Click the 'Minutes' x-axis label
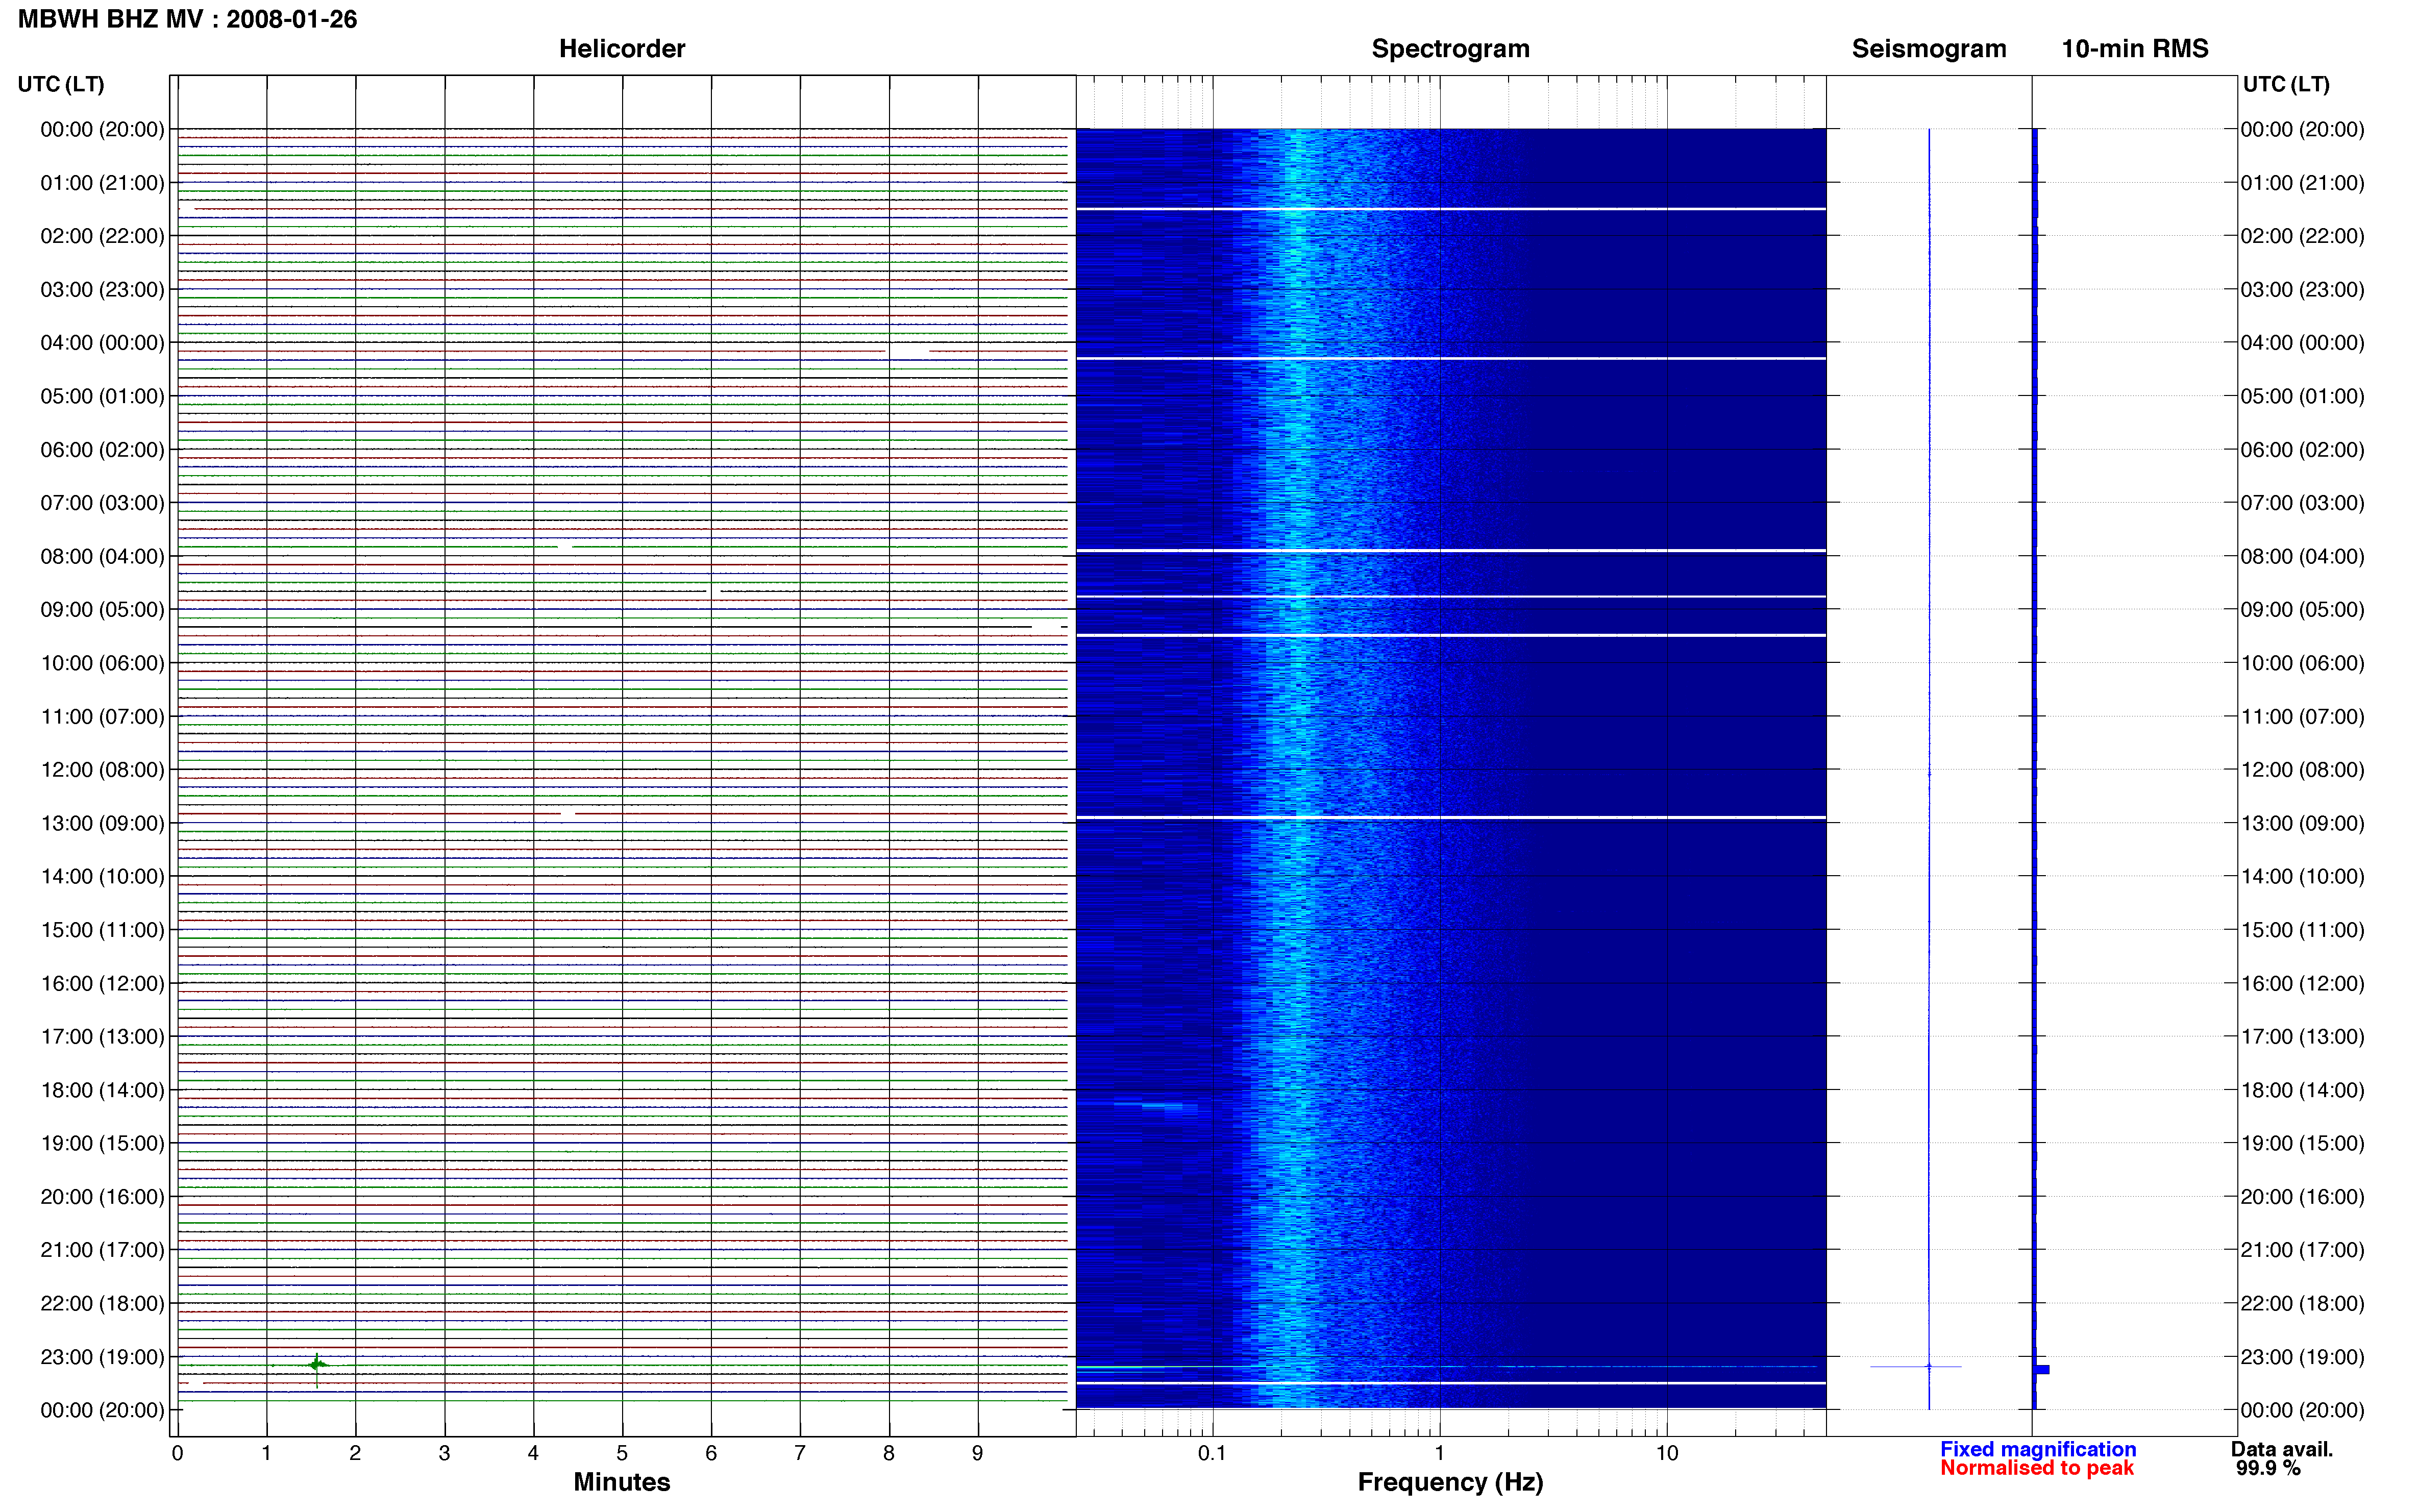This screenshot has height=1512, width=2419. point(622,1482)
